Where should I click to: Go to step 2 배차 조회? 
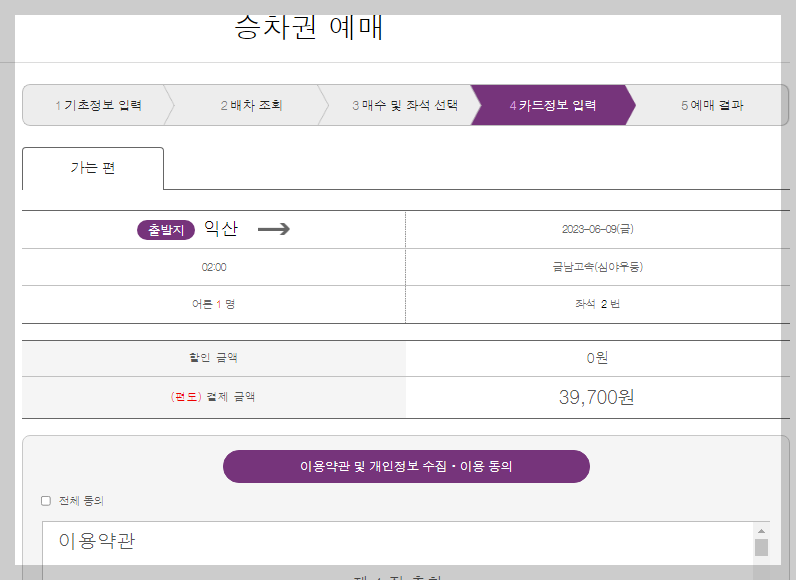tap(251, 105)
